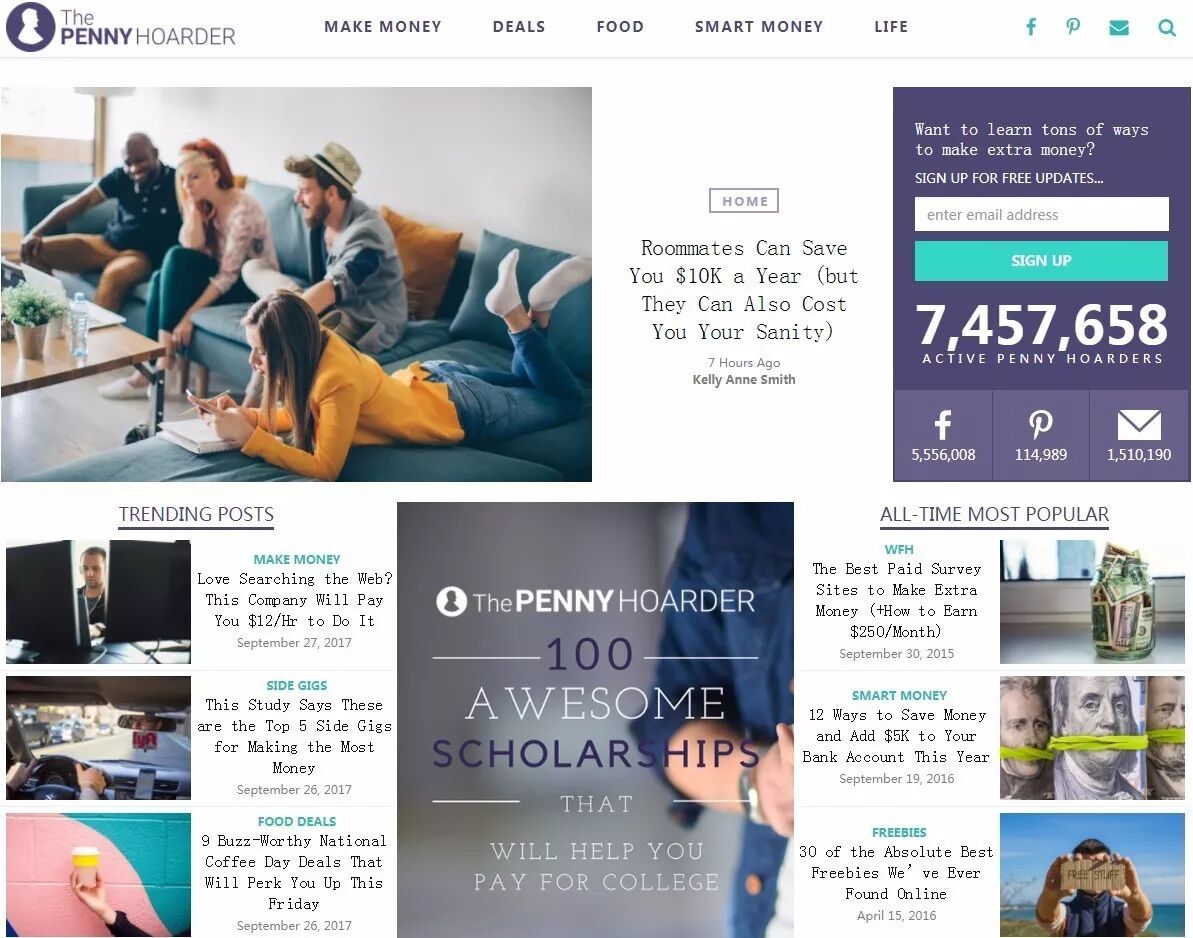Open the Life navigation item

click(x=891, y=27)
